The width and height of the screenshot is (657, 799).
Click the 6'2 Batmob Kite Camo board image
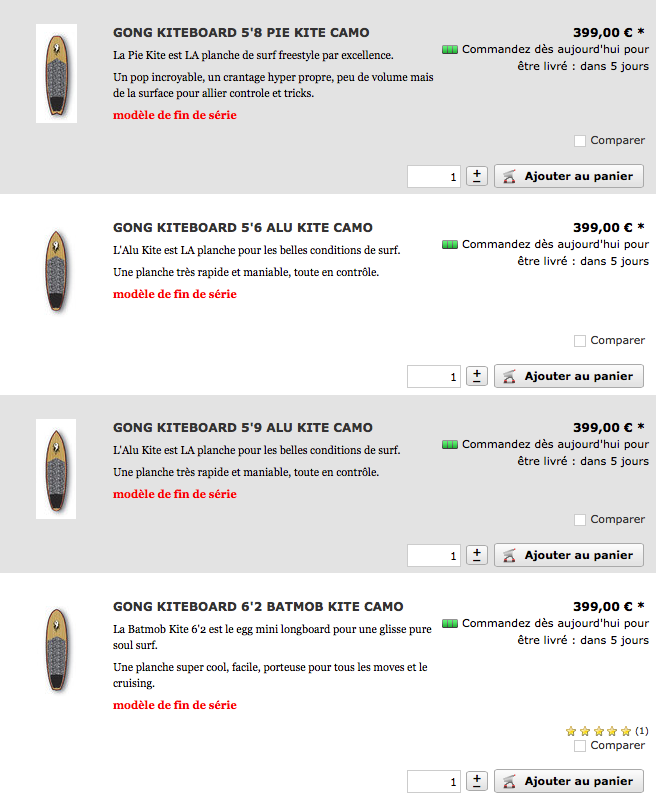(x=56, y=650)
